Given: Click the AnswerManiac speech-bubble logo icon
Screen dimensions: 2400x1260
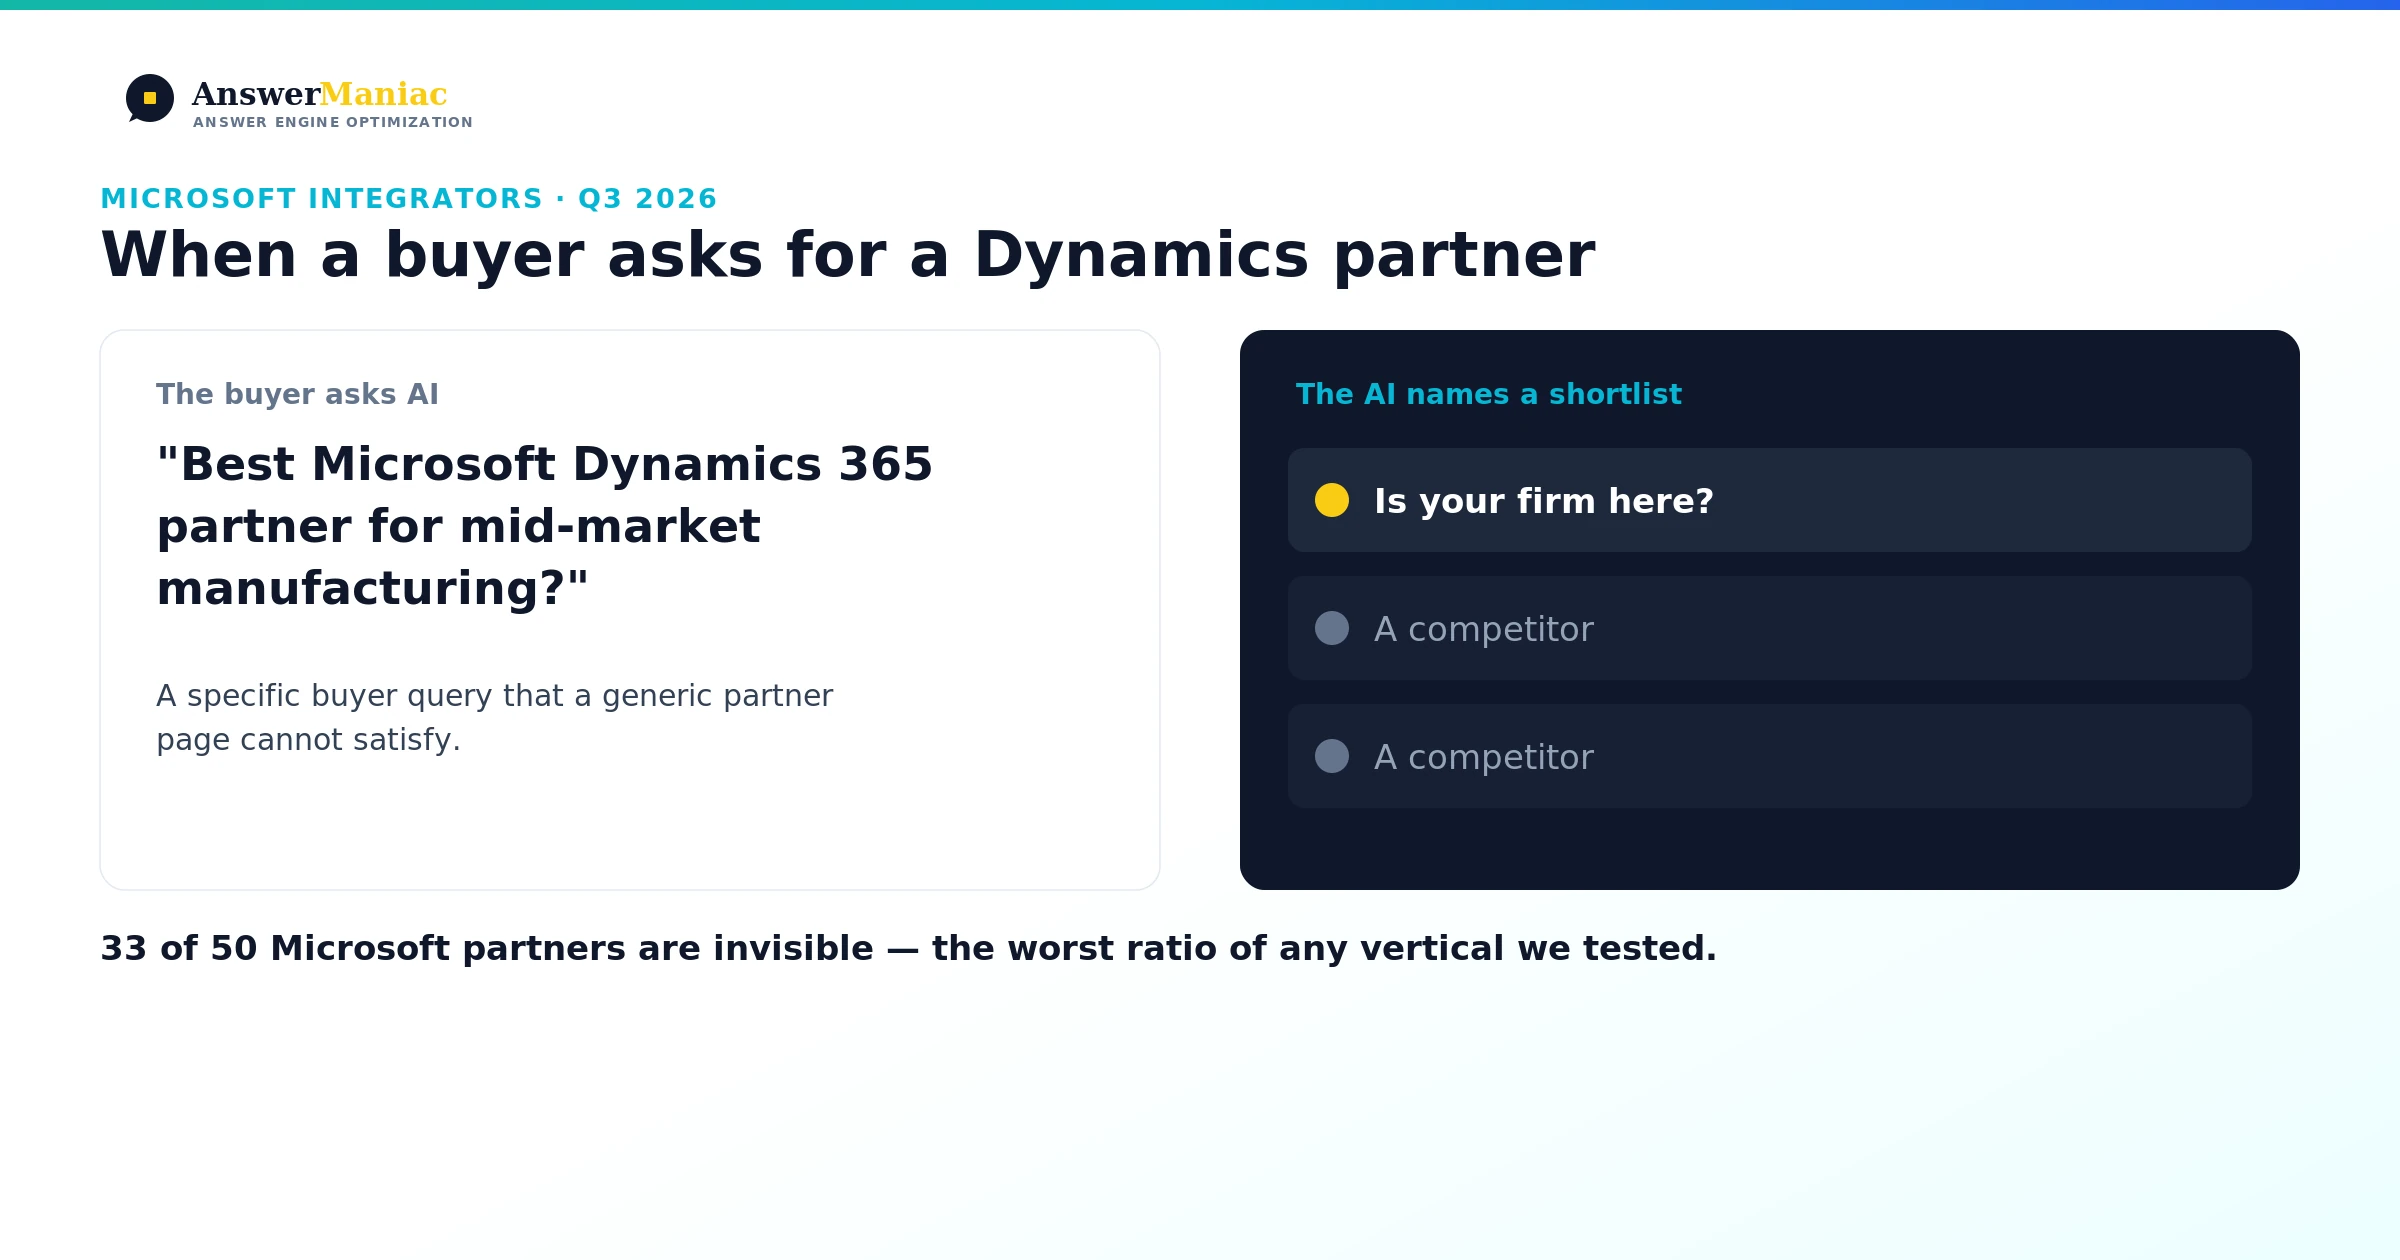Looking at the screenshot, I should (x=150, y=98).
